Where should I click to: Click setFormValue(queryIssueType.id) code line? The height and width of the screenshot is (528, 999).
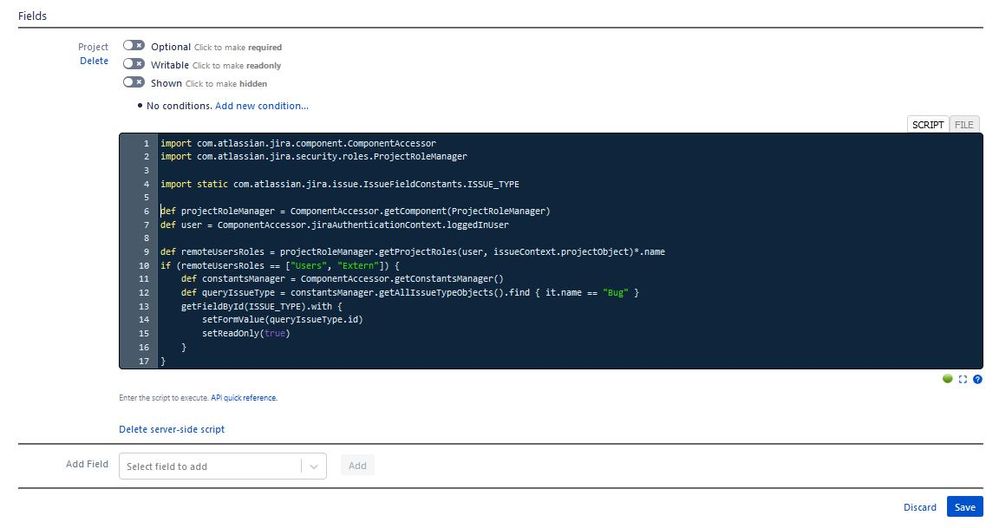tap(282, 319)
